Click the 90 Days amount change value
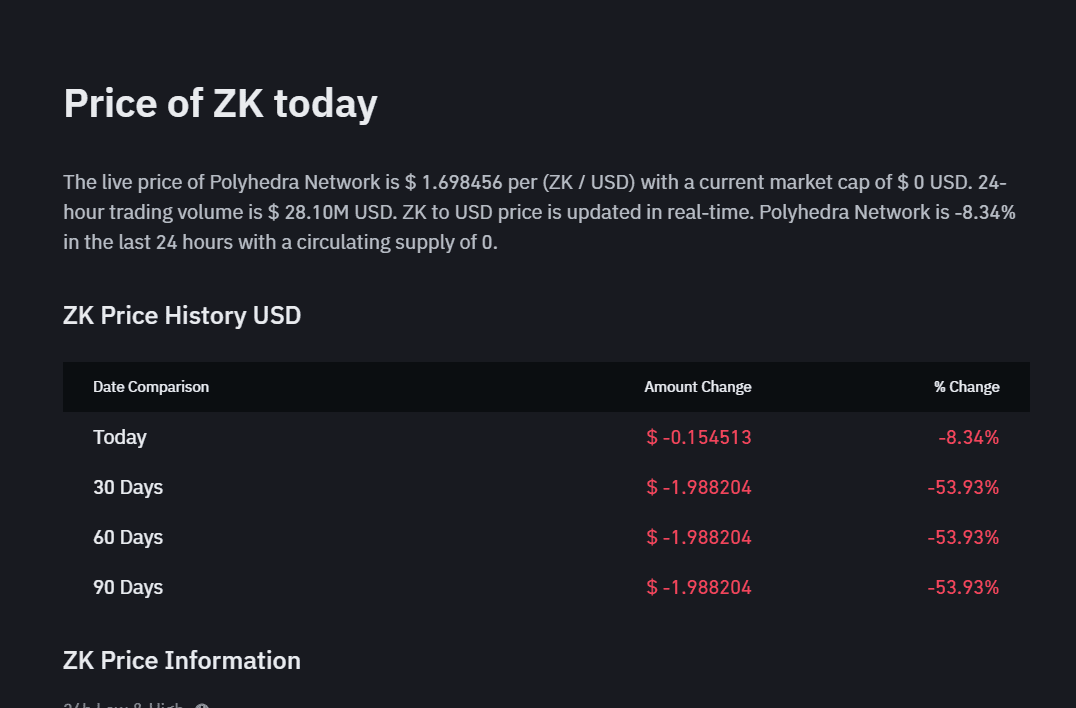Image resolution: width=1076 pixels, height=708 pixels. (699, 587)
